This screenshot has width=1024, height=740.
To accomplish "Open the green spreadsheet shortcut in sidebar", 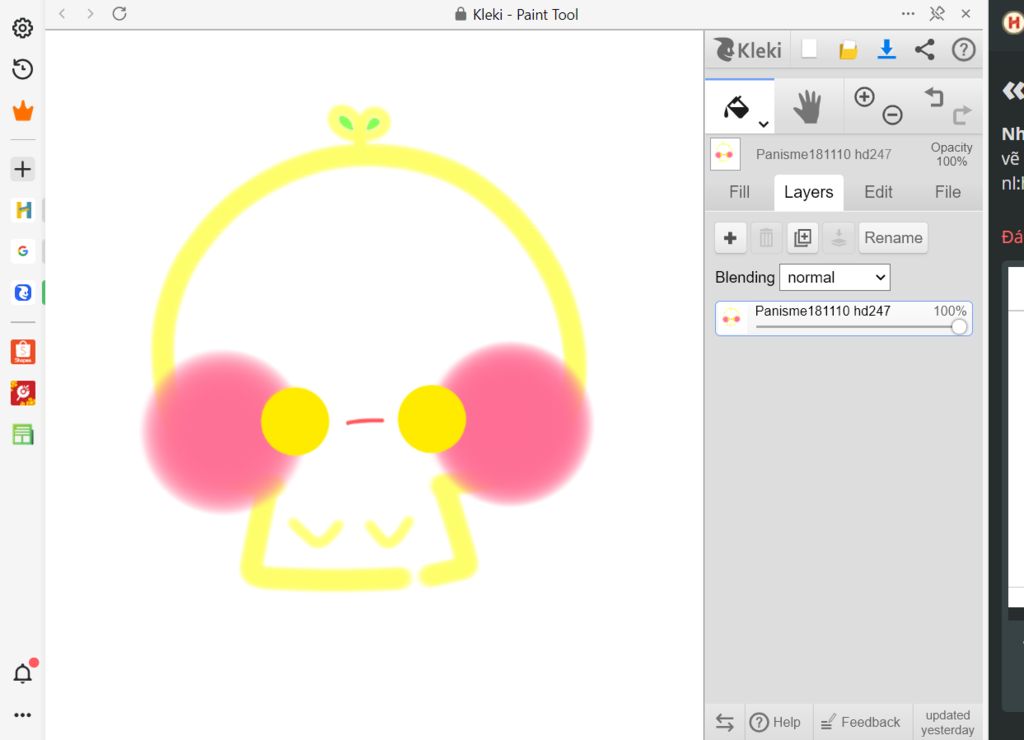I will click(x=22, y=434).
